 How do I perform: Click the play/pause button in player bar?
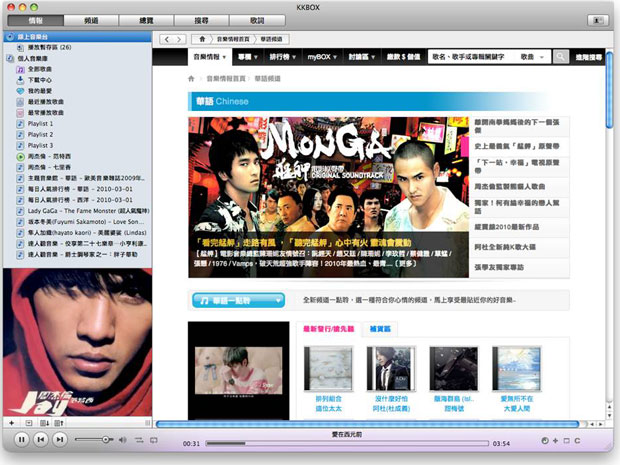pos(21,440)
